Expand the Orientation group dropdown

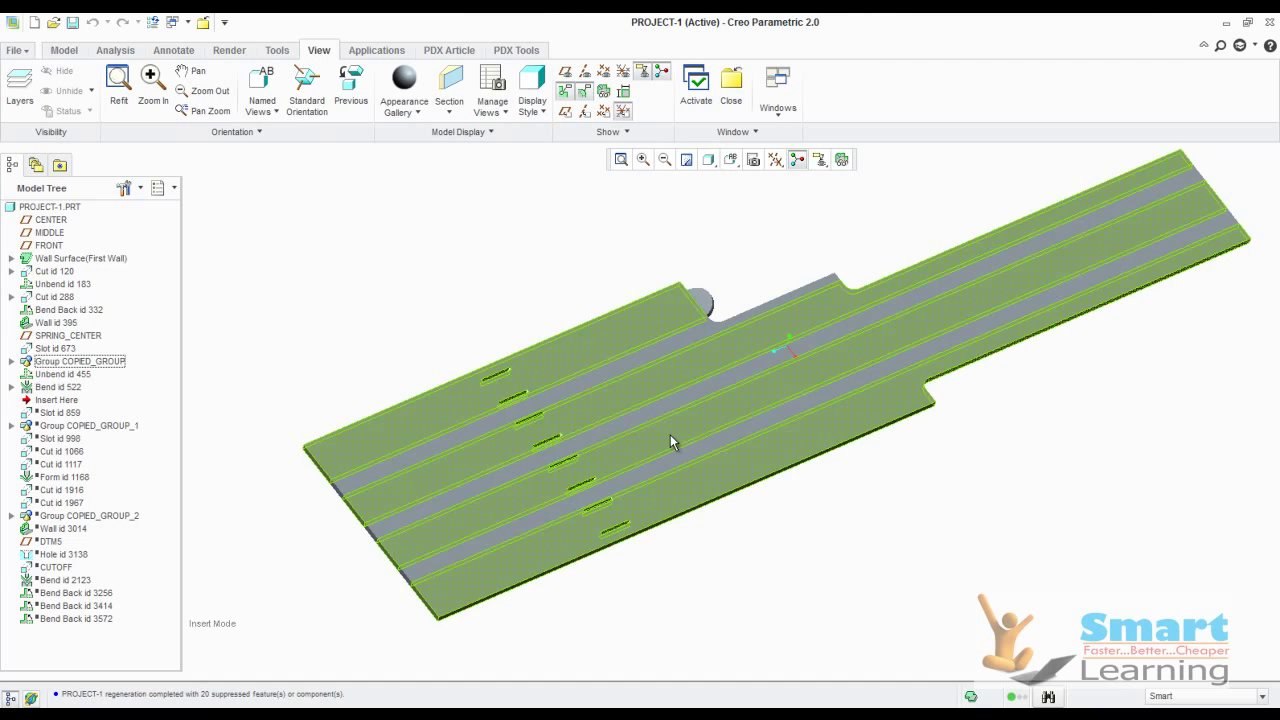[x=237, y=132]
